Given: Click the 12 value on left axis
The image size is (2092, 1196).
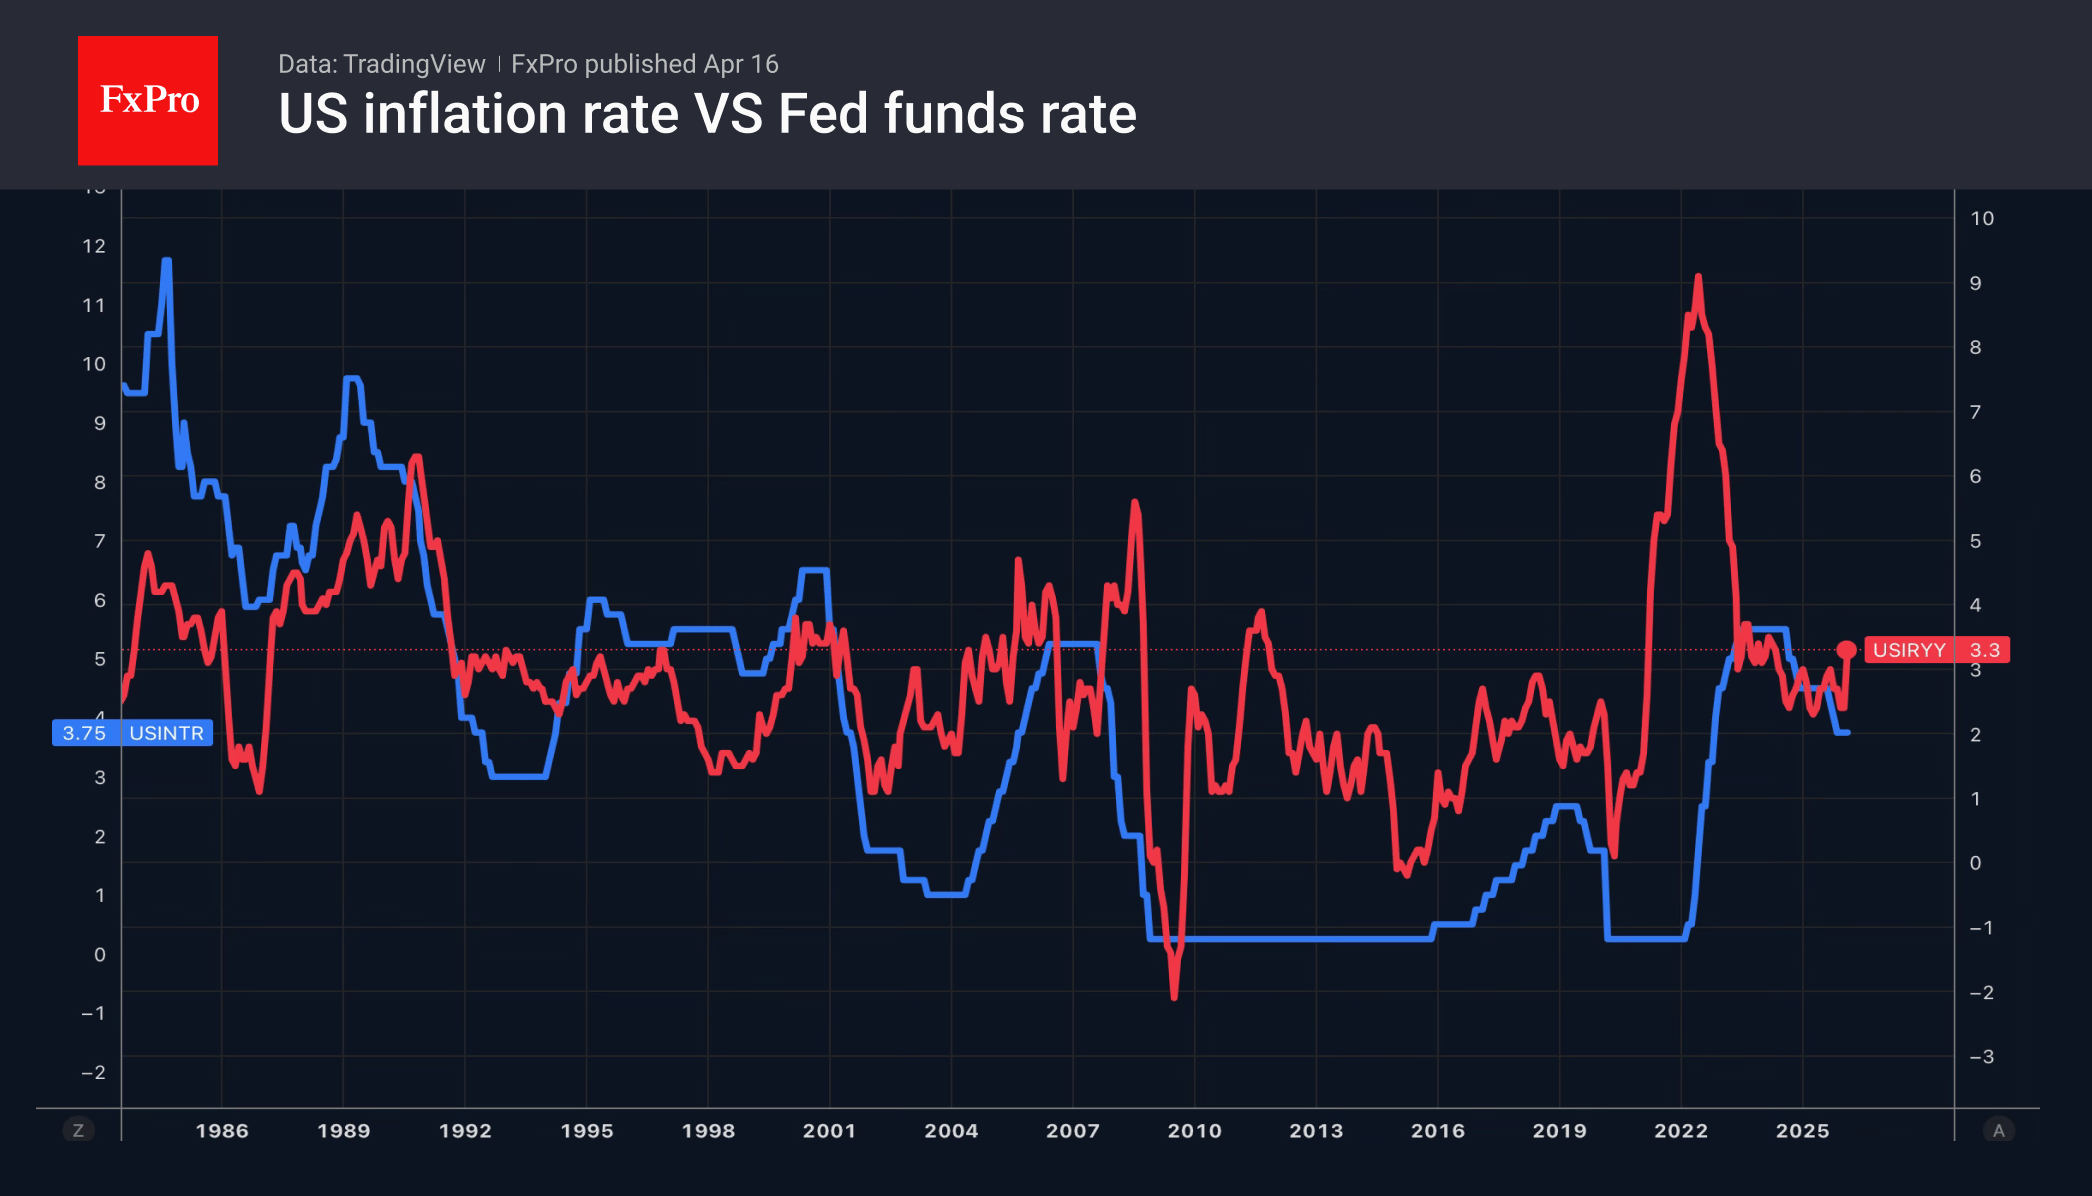Looking at the screenshot, I should 94,246.
